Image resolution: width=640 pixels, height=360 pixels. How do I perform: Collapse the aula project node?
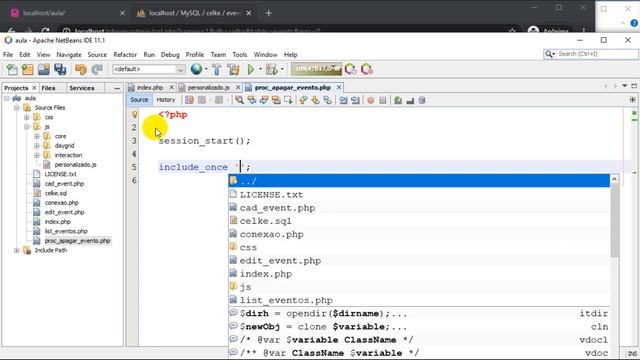pos(7,98)
